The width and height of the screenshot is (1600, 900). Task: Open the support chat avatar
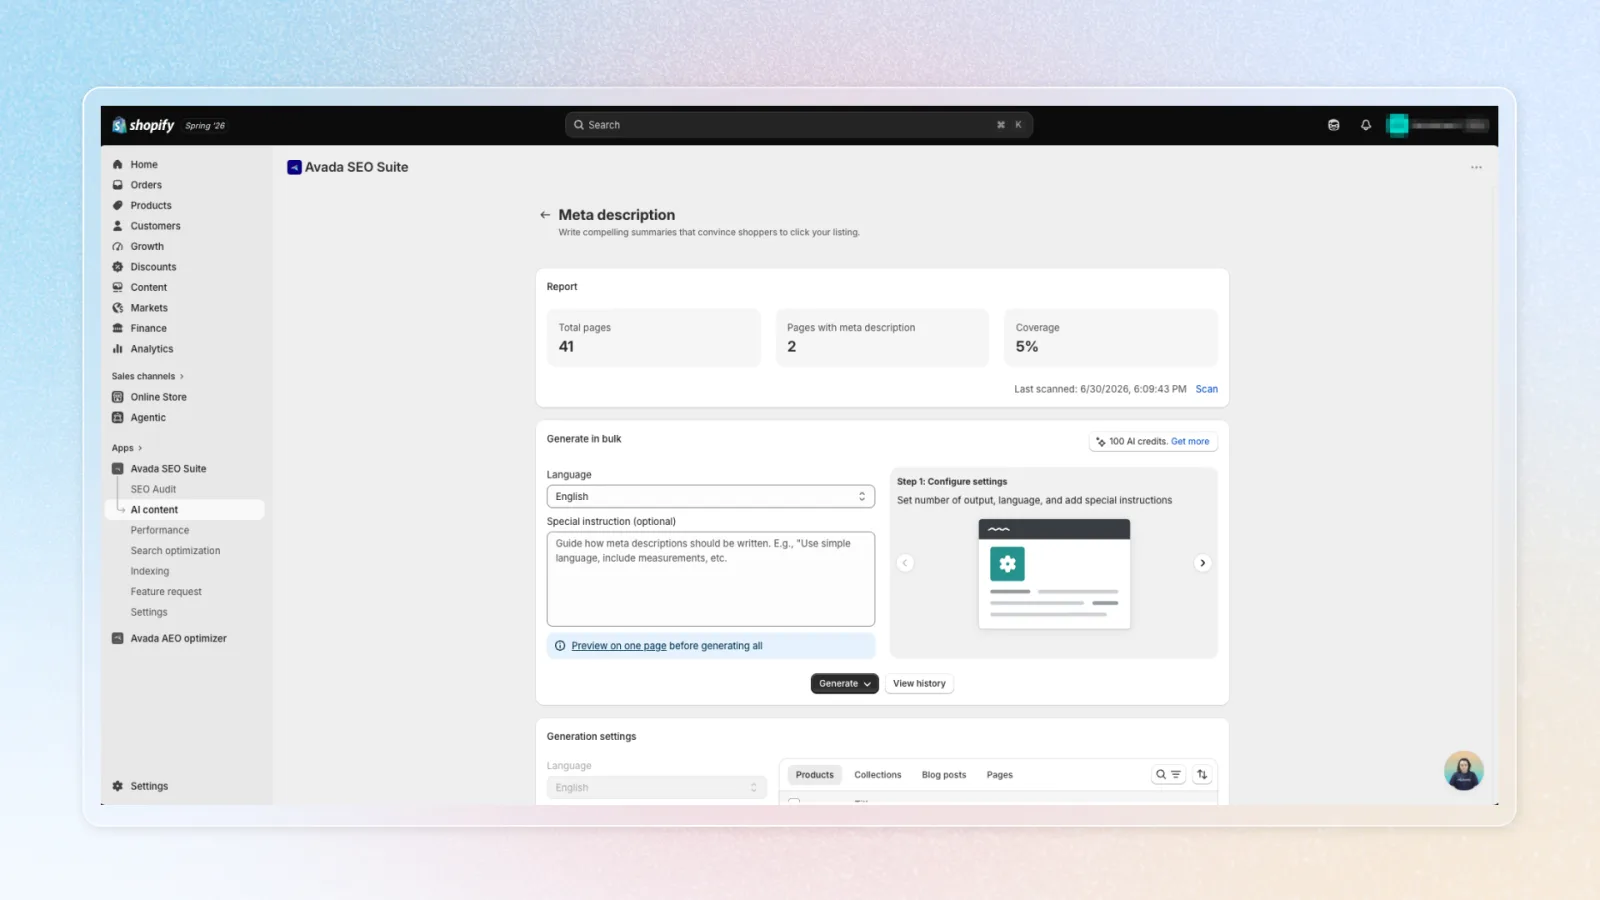tap(1463, 771)
